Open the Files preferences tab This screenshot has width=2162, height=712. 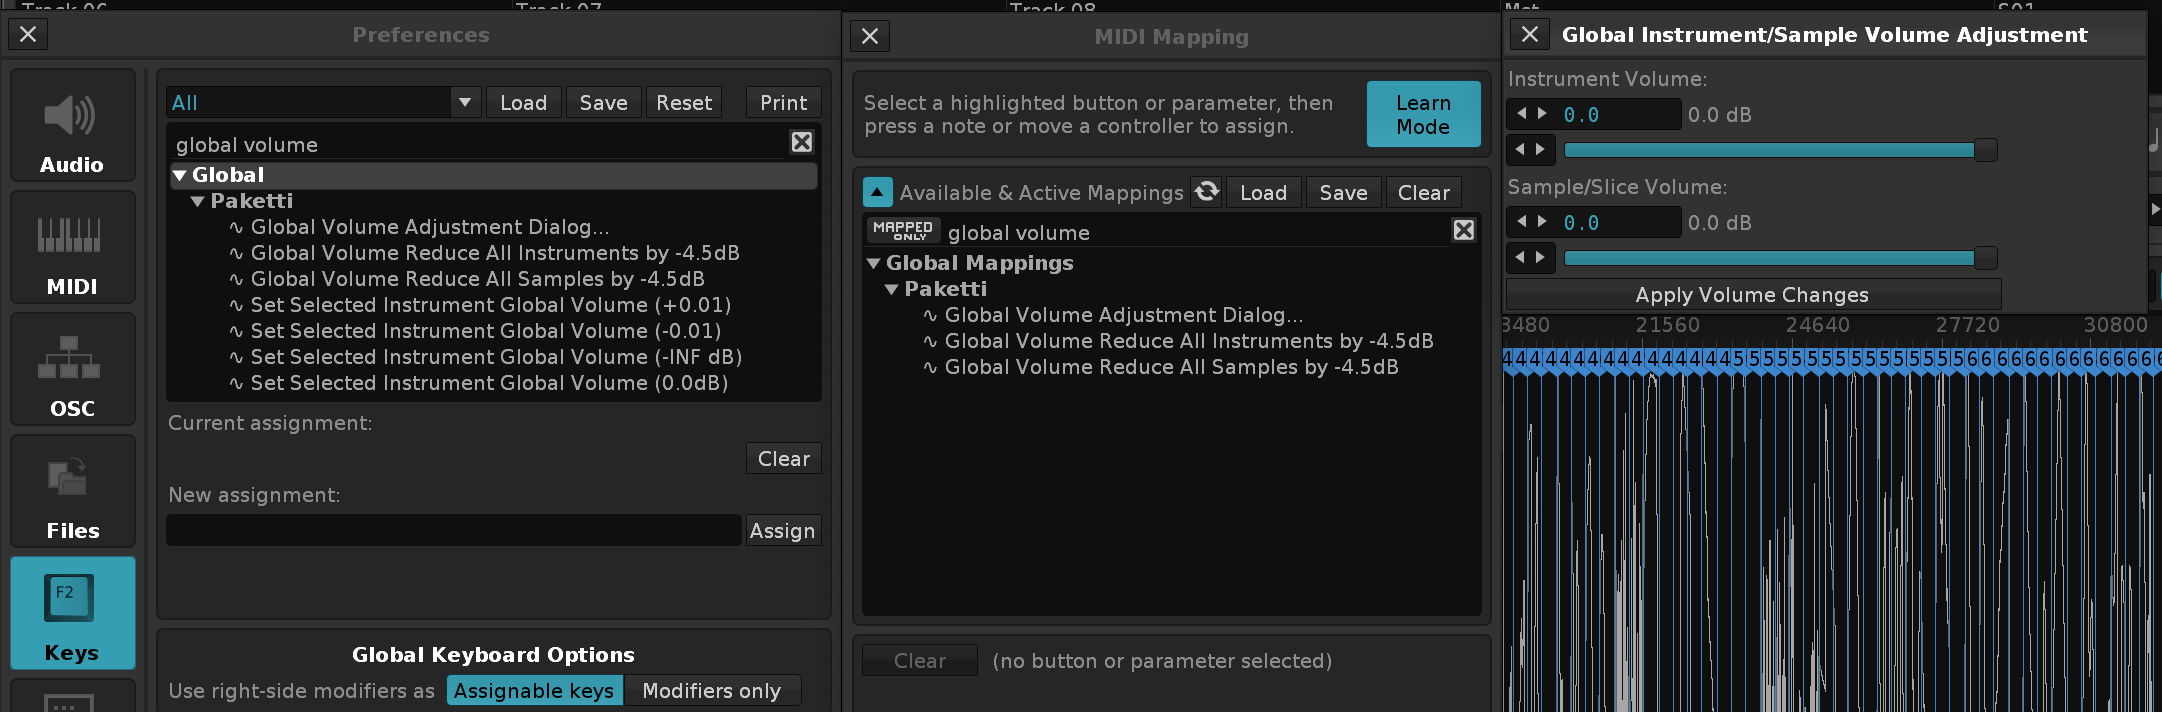click(x=72, y=492)
